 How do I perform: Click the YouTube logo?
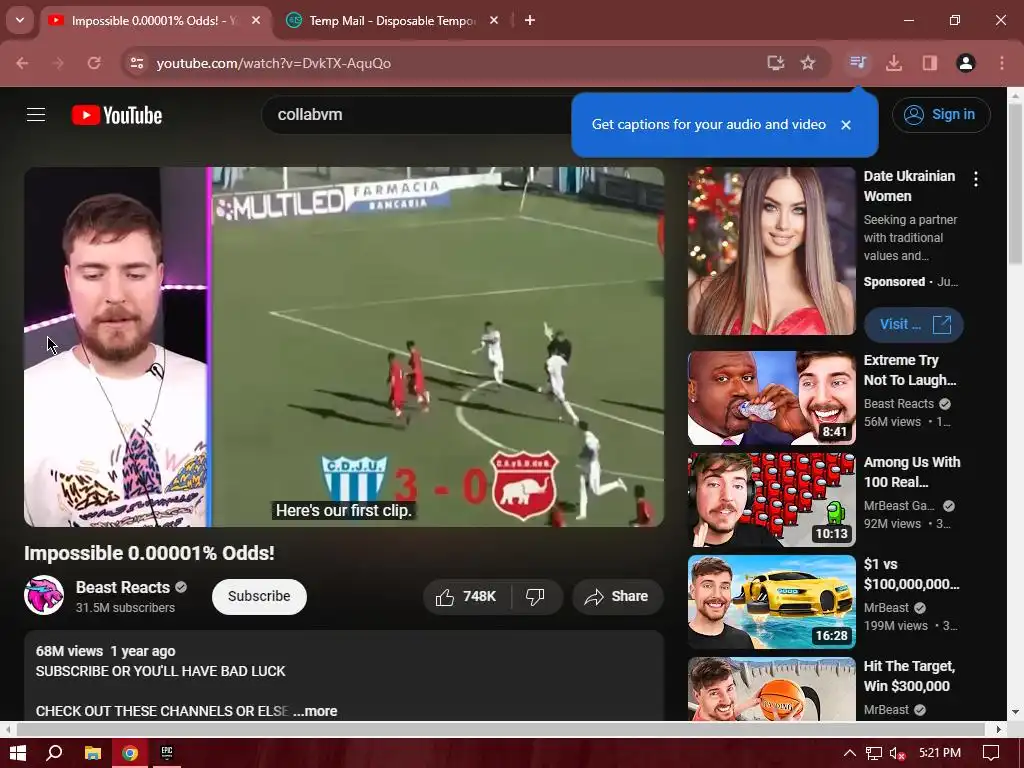tap(117, 115)
